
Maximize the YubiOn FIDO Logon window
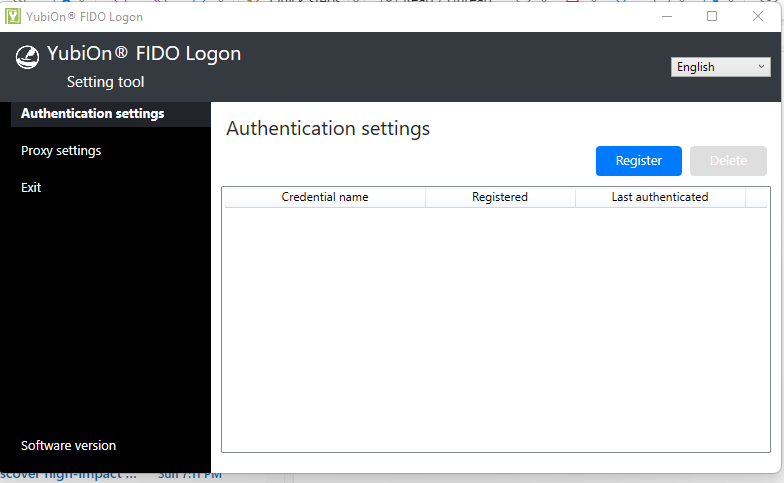coord(712,16)
